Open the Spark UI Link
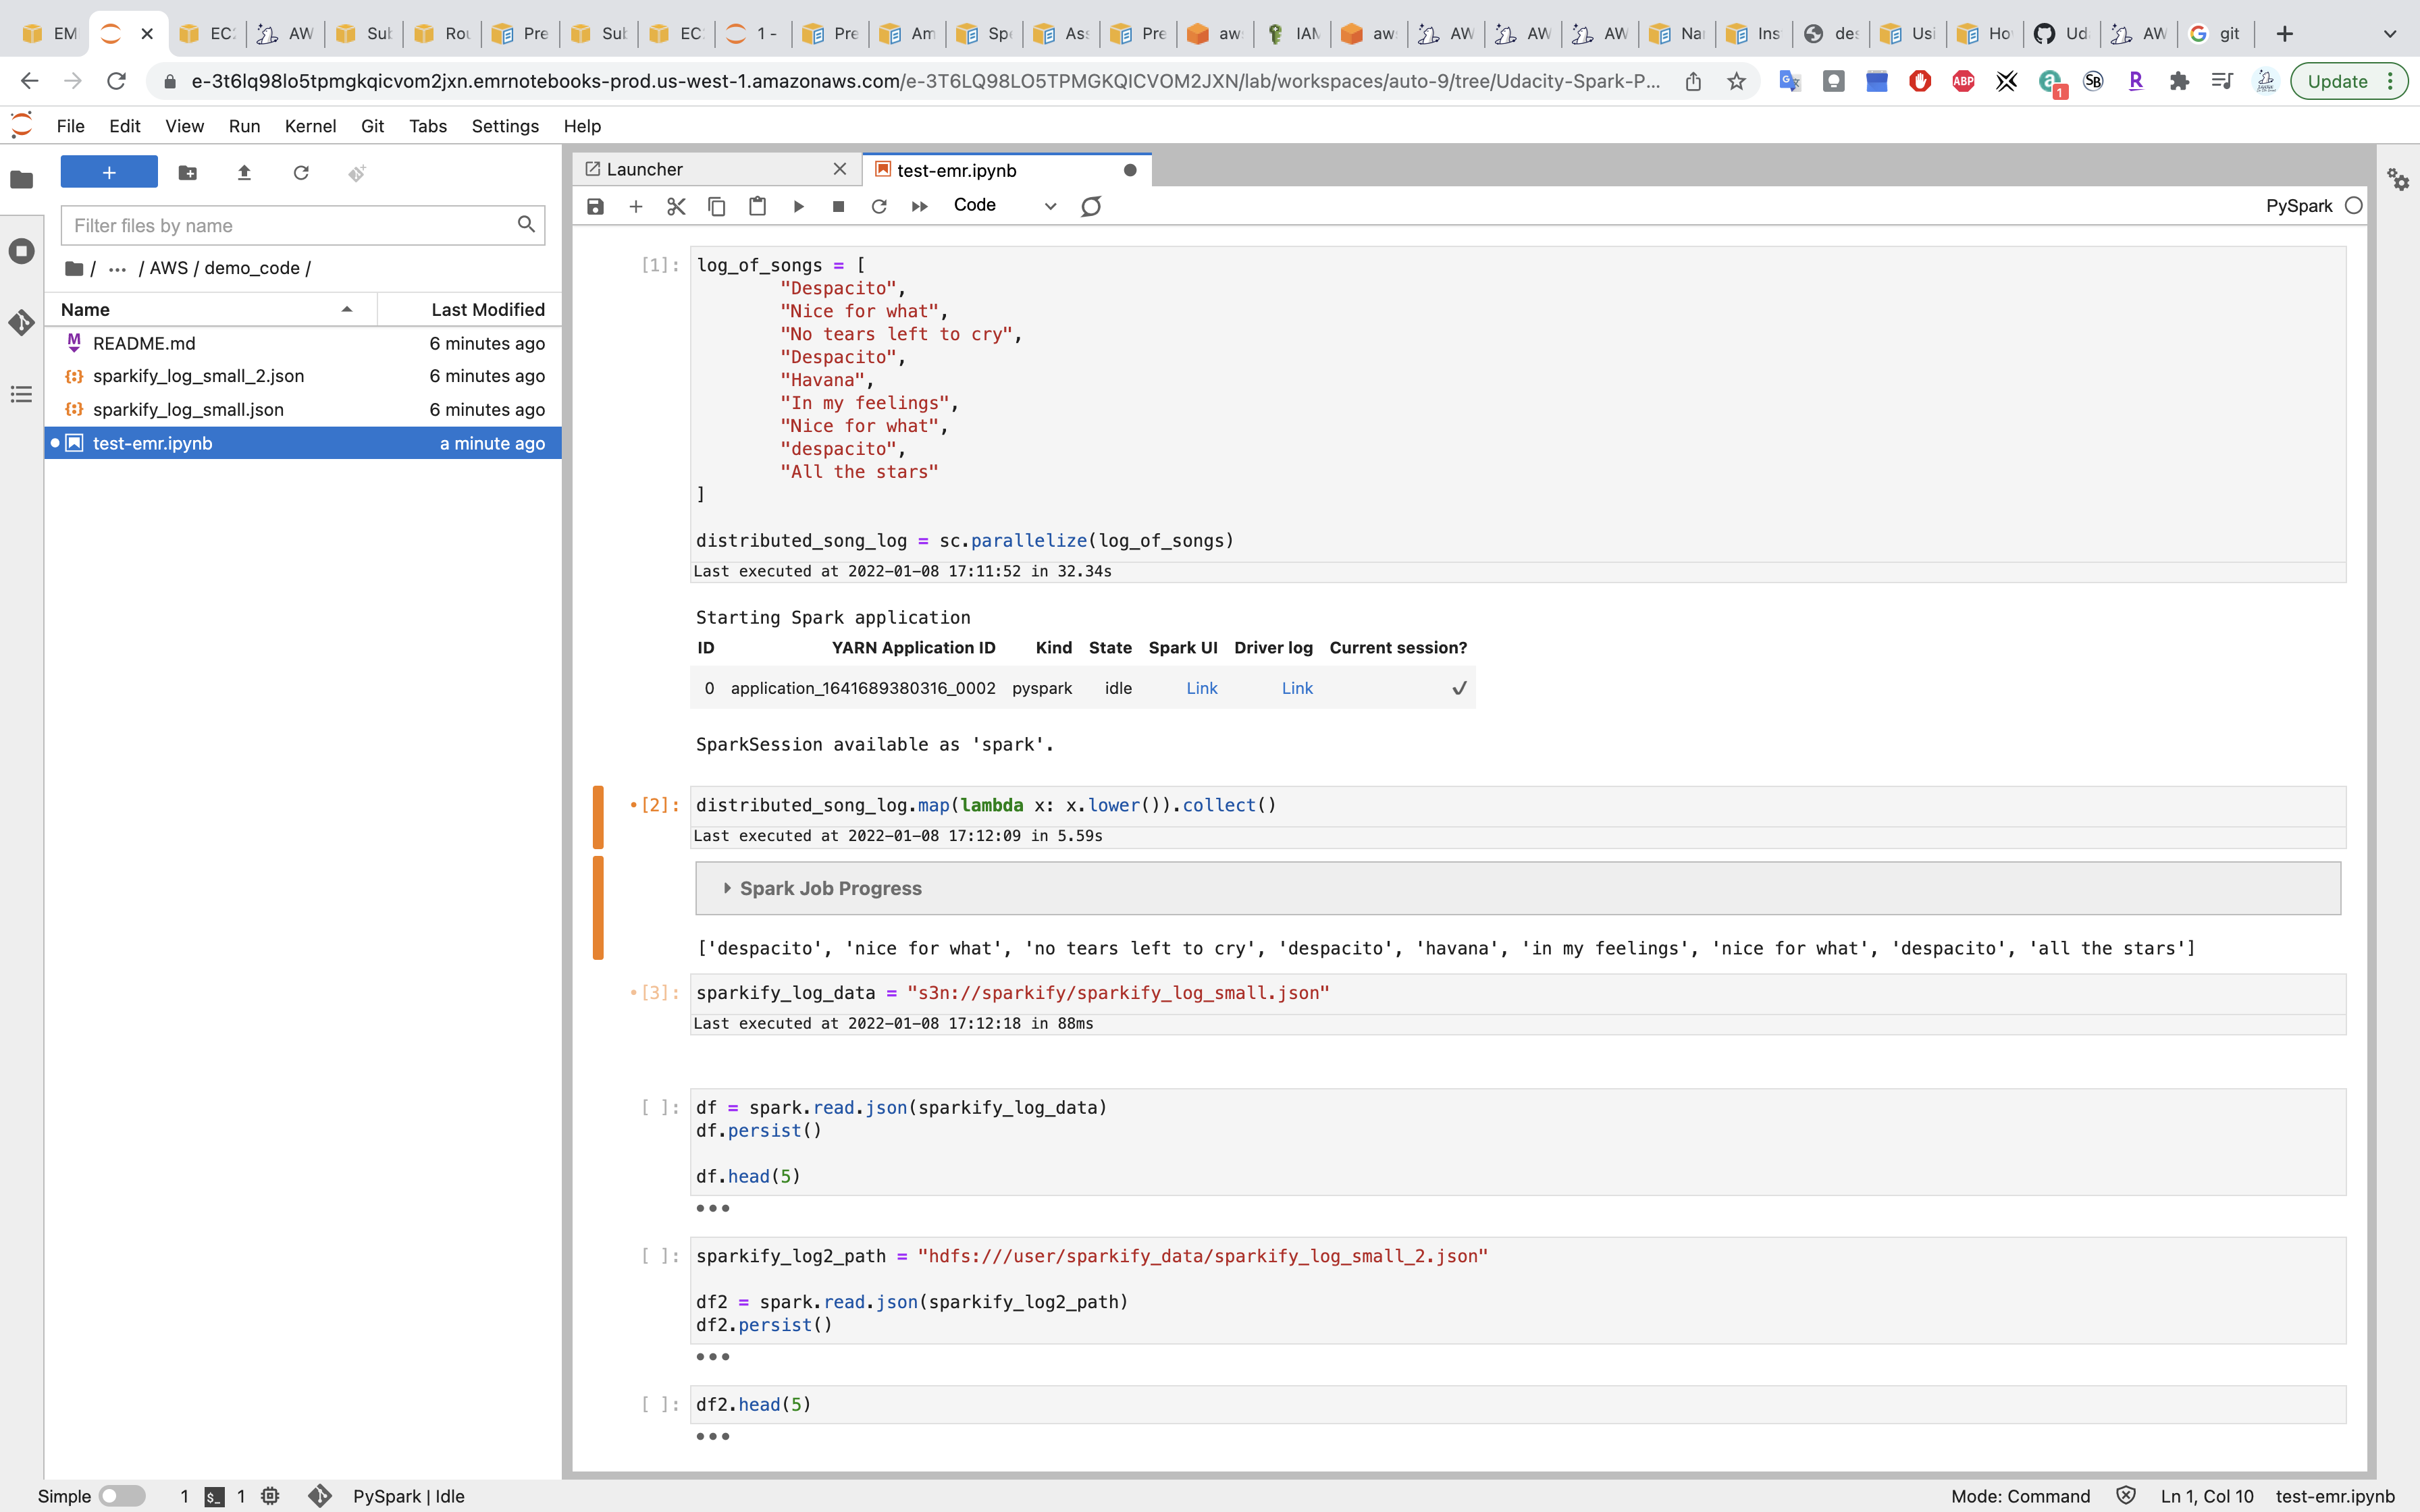Viewport: 2420px width, 1512px height. (1201, 688)
